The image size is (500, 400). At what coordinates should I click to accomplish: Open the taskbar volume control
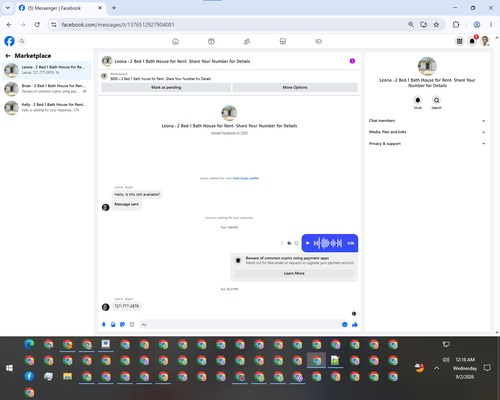point(446,360)
